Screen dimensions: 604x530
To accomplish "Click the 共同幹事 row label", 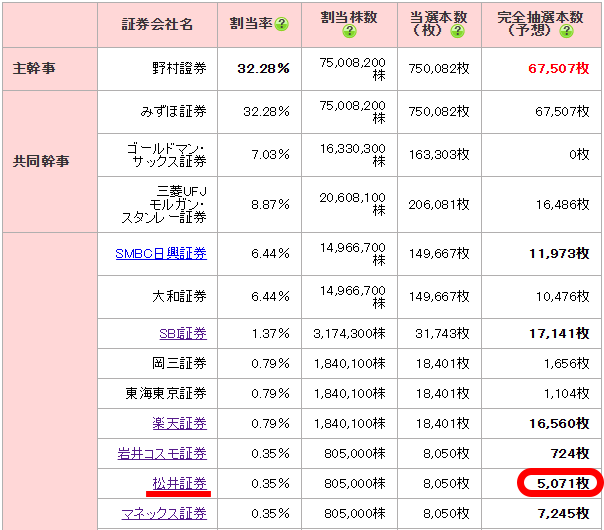I will coord(41,161).
